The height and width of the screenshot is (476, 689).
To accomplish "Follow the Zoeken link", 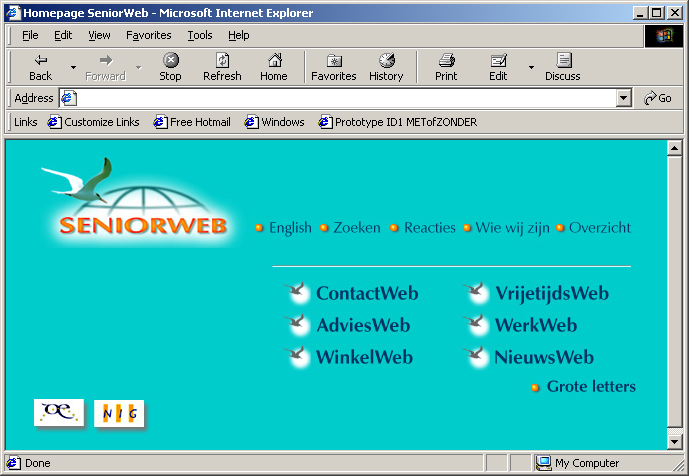I will (357, 228).
